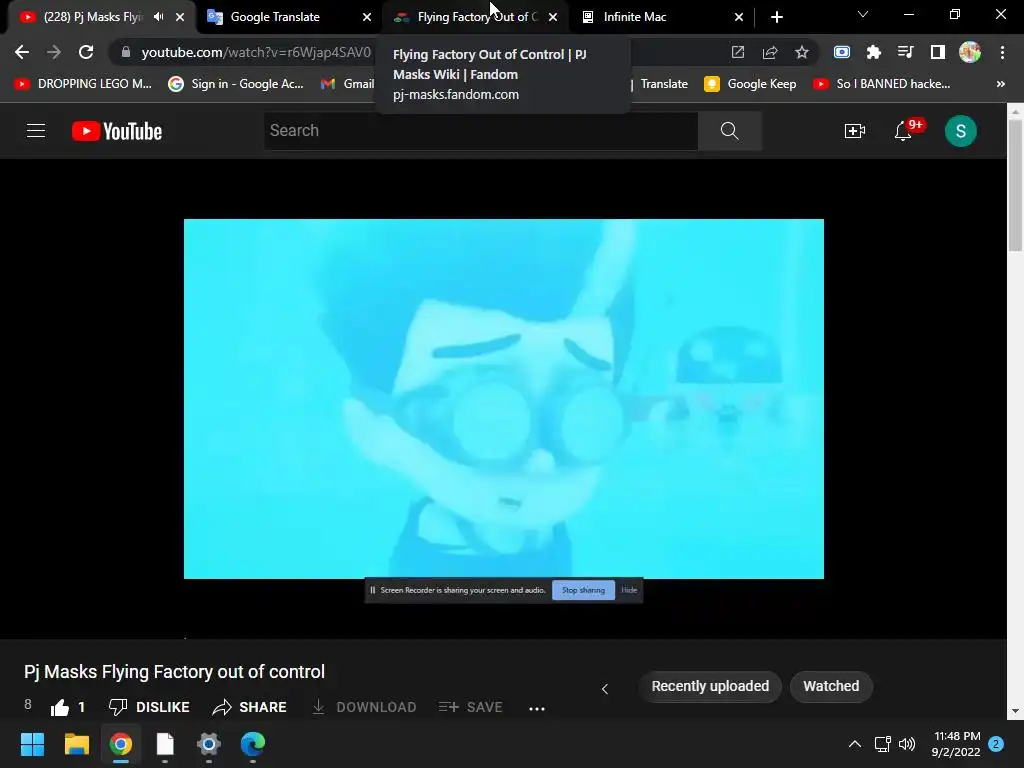Expand the bookmarks bar overflow chevron
This screenshot has height=768, width=1024.
[x=1000, y=84]
